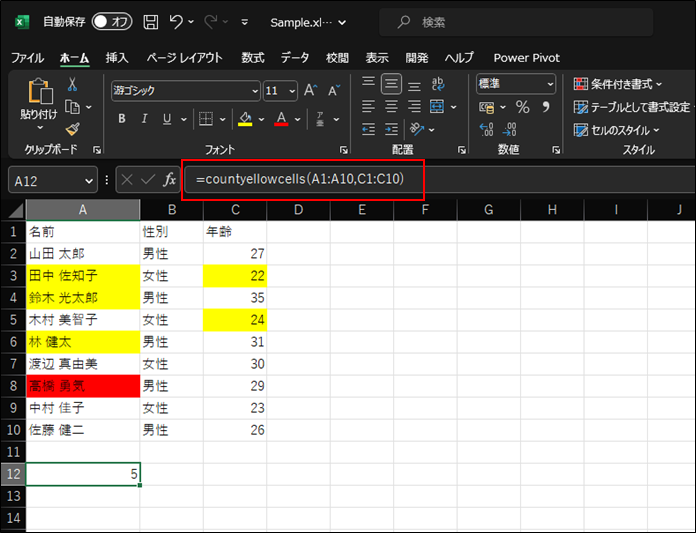The width and height of the screenshot is (696, 533).
Task: Select the format painter brush icon
Action: pos(73,128)
